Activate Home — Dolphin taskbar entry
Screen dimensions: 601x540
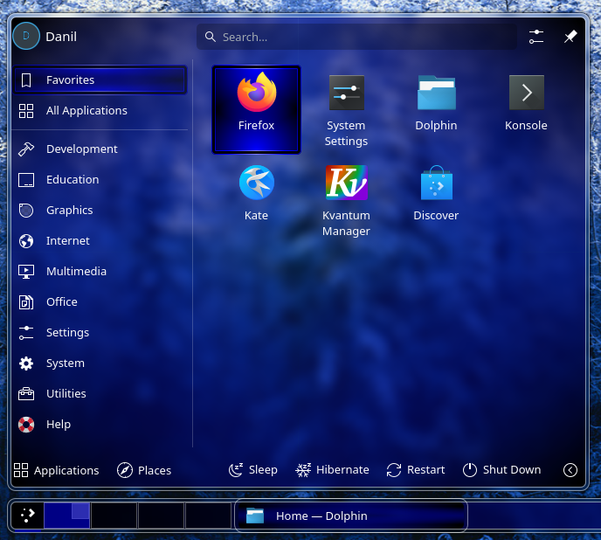351,516
